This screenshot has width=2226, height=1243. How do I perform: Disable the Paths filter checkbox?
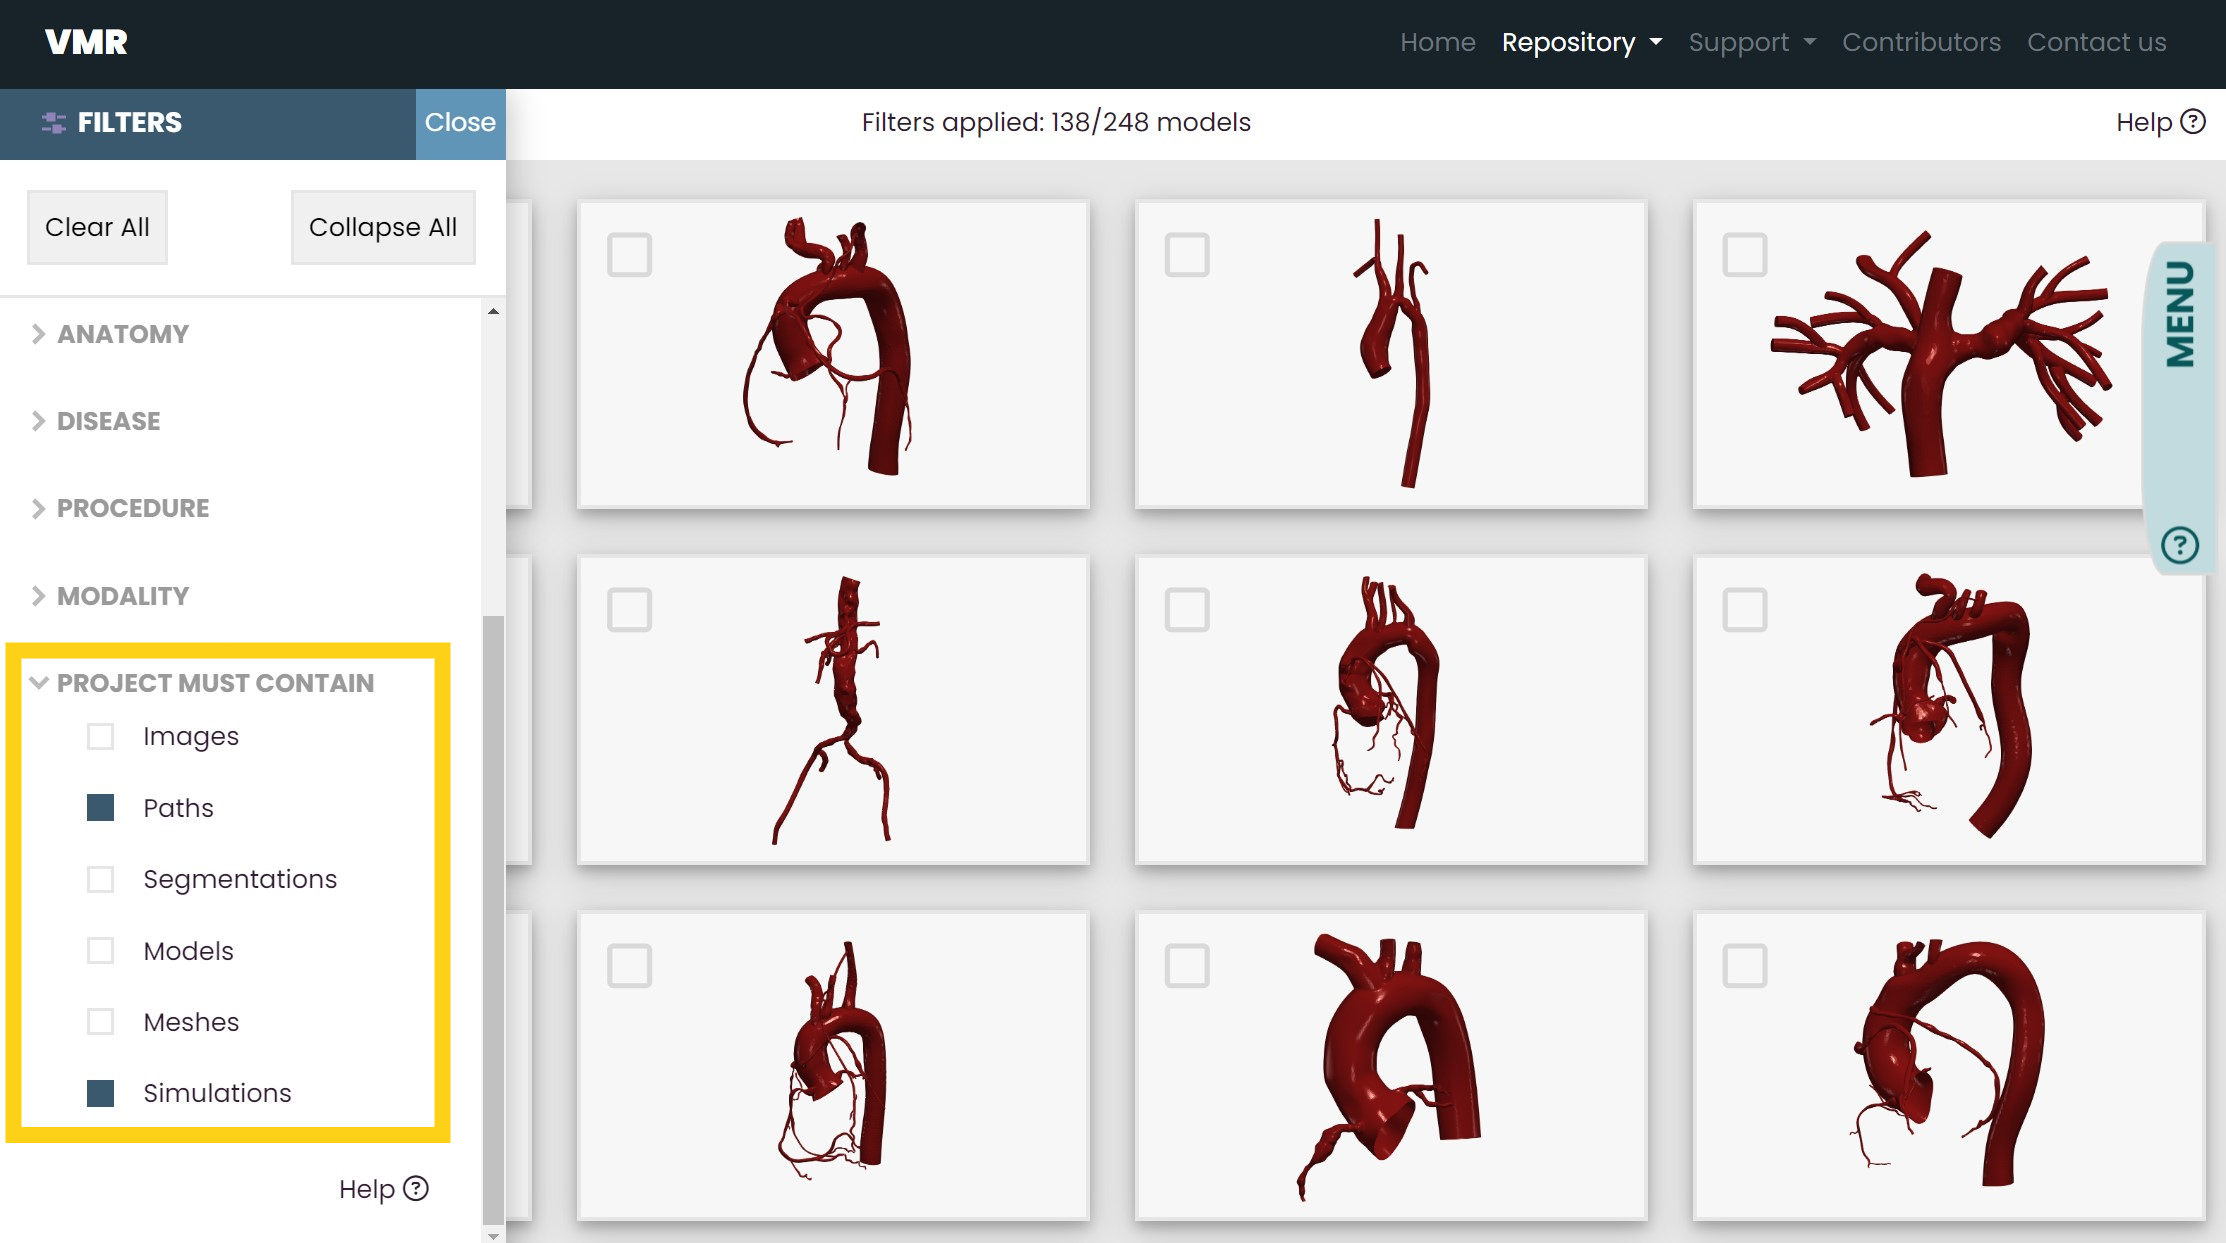pos(101,807)
